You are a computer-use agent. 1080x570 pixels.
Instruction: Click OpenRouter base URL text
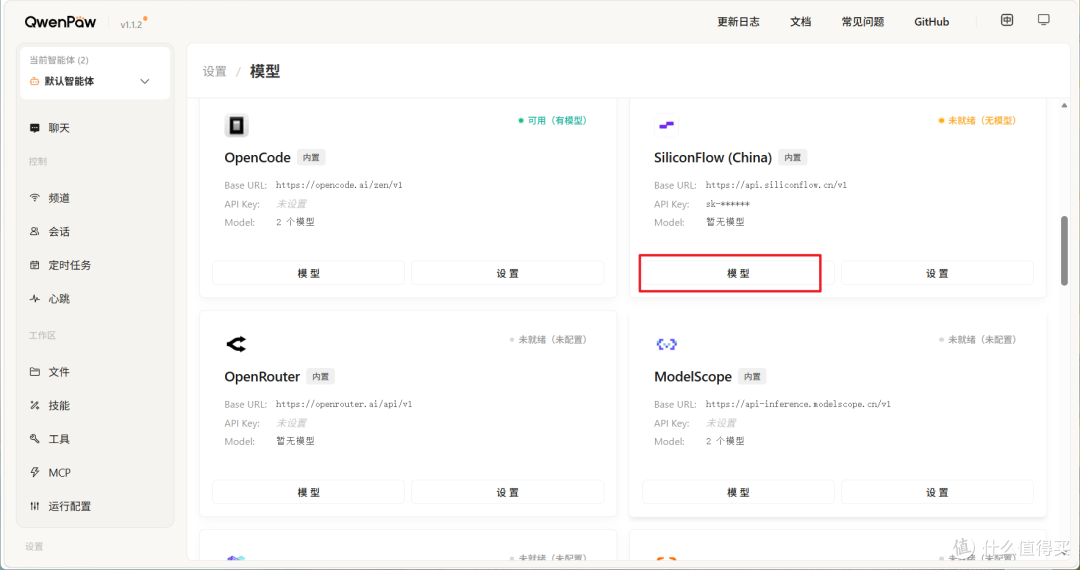click(344, 404)
